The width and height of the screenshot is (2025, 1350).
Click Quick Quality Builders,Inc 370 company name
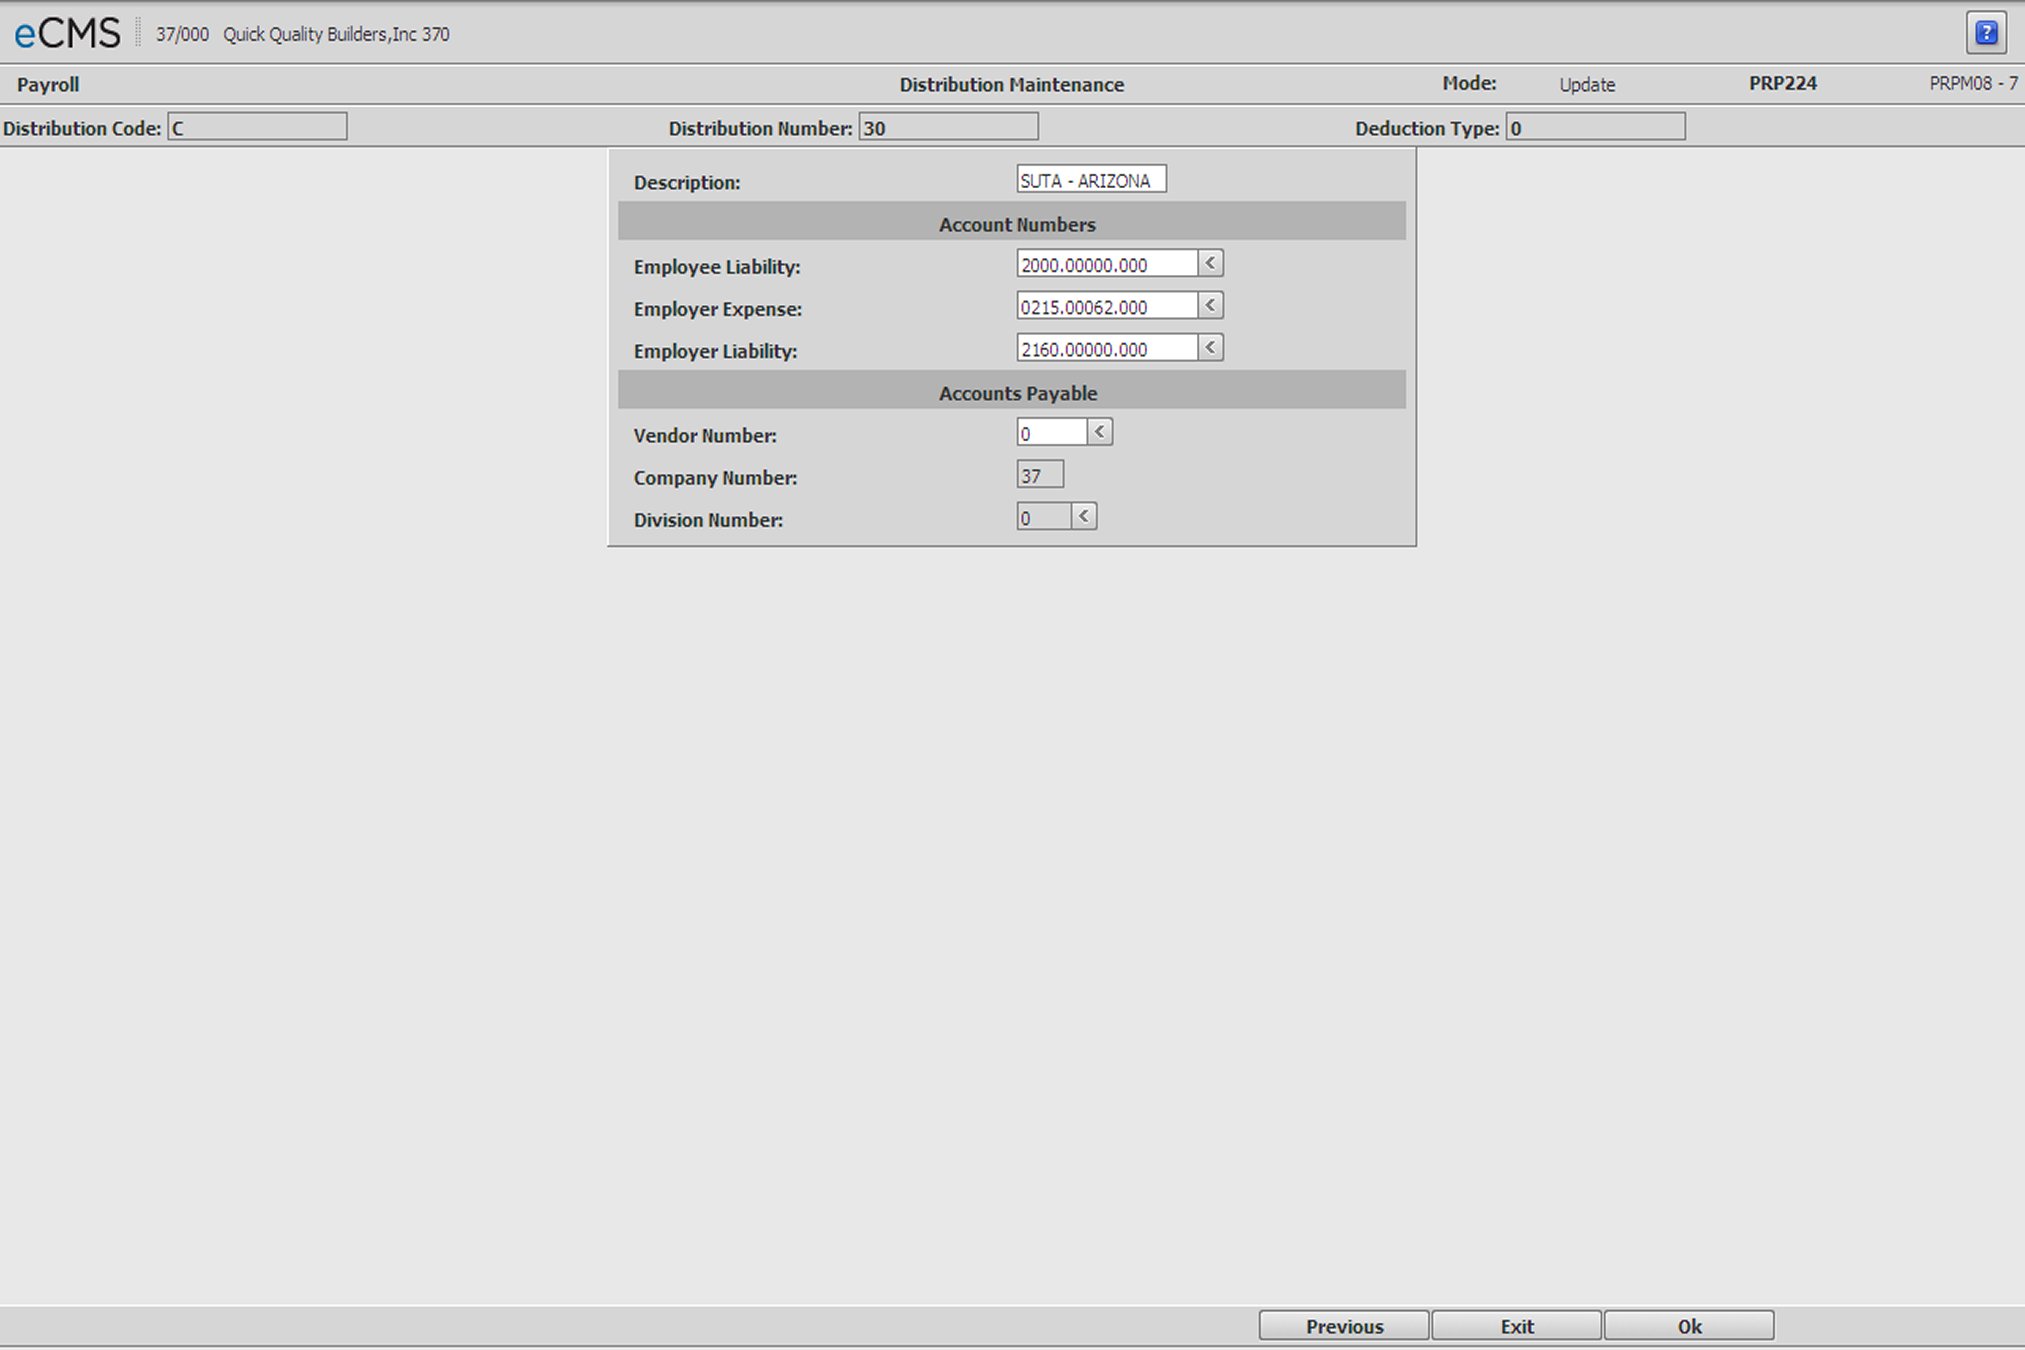click(x=336, y=34)
